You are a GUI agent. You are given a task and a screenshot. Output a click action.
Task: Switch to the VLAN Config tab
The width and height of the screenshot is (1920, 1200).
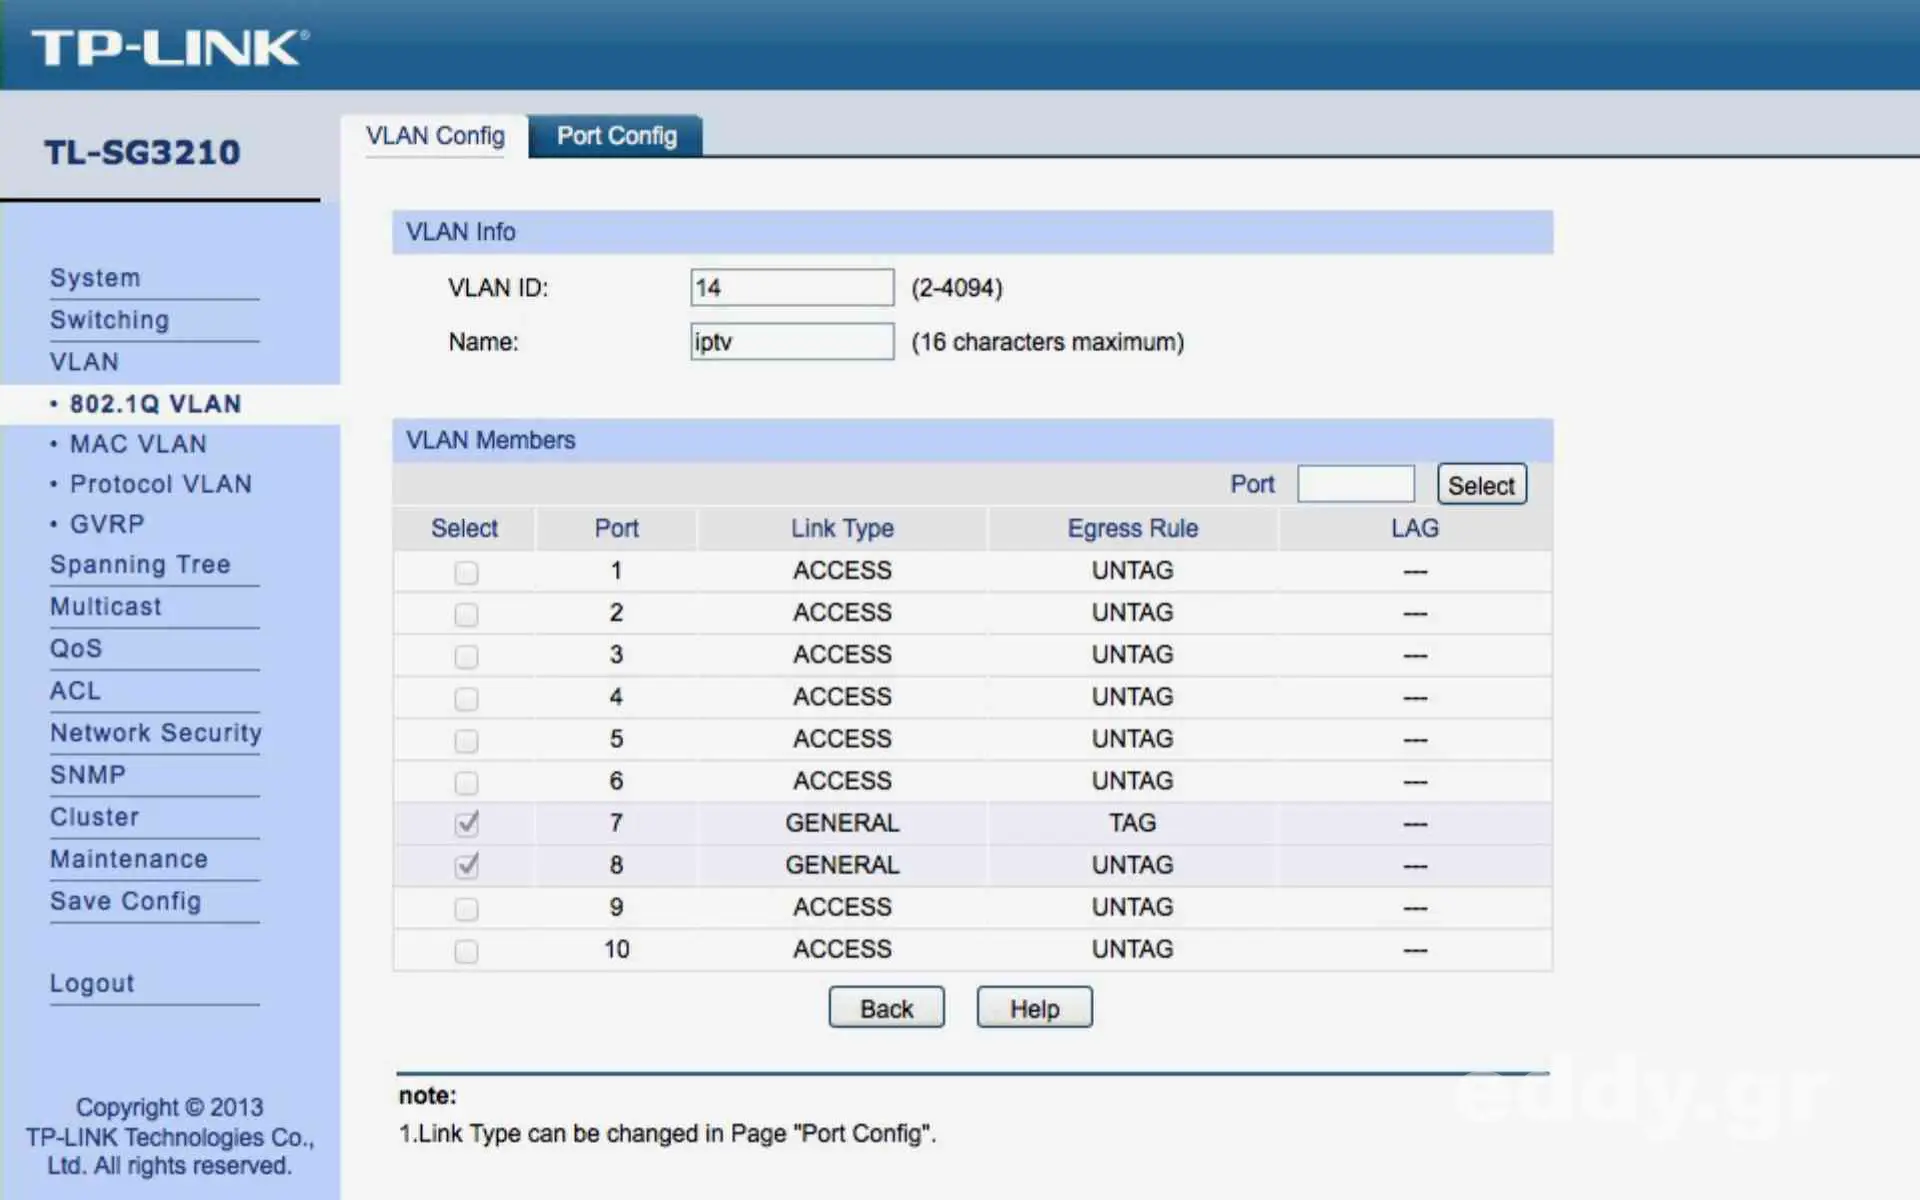[x=435, y=136]
